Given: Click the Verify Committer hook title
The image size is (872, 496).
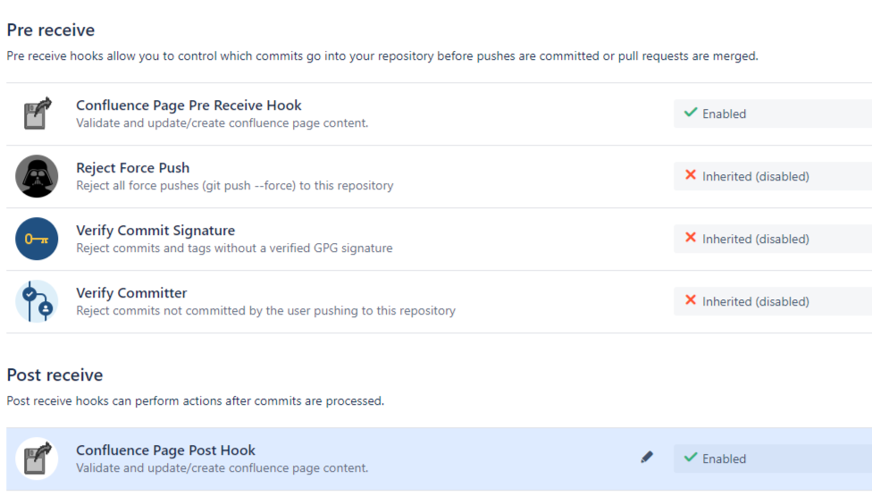Looking at the screenshot, I should [131, 293].
